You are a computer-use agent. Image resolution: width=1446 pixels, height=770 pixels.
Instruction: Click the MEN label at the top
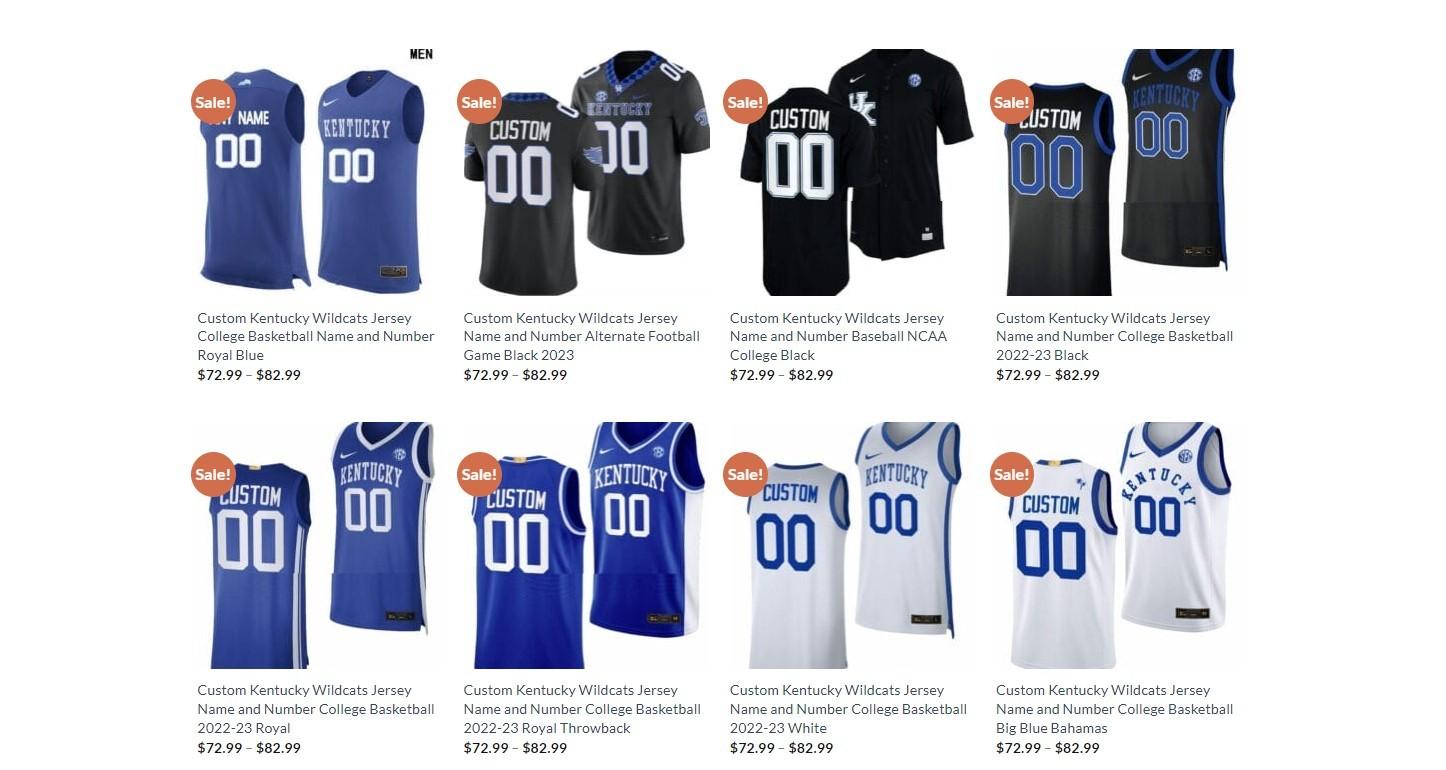(421, 54)
